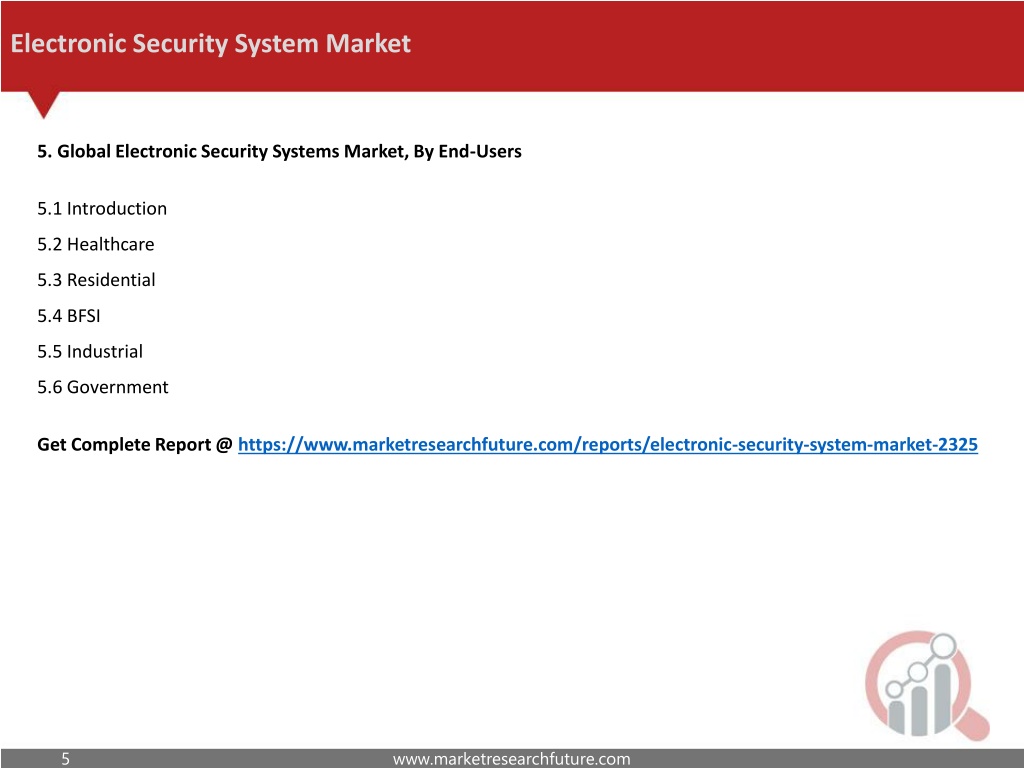Select the '5.1 Introduction' line
Viewport: 1024px width, 768px height.
pos(102,209)
